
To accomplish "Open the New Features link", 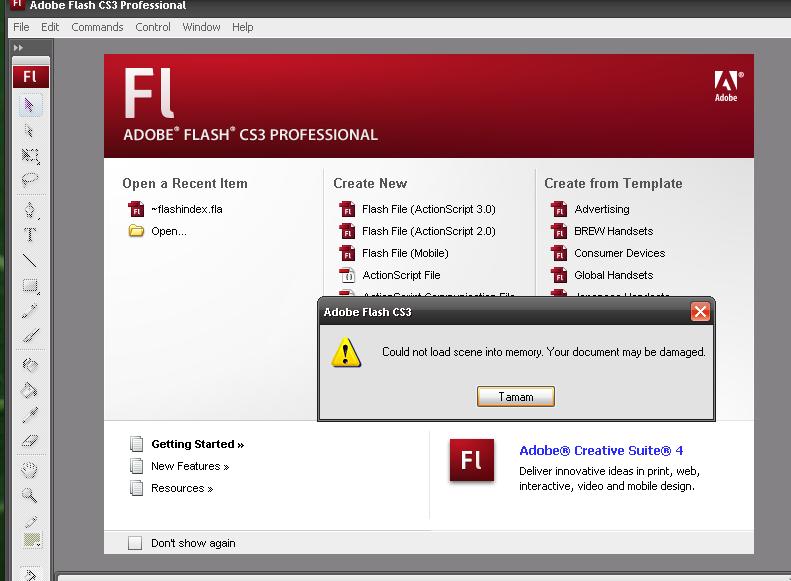I will (x=190, y=466).
